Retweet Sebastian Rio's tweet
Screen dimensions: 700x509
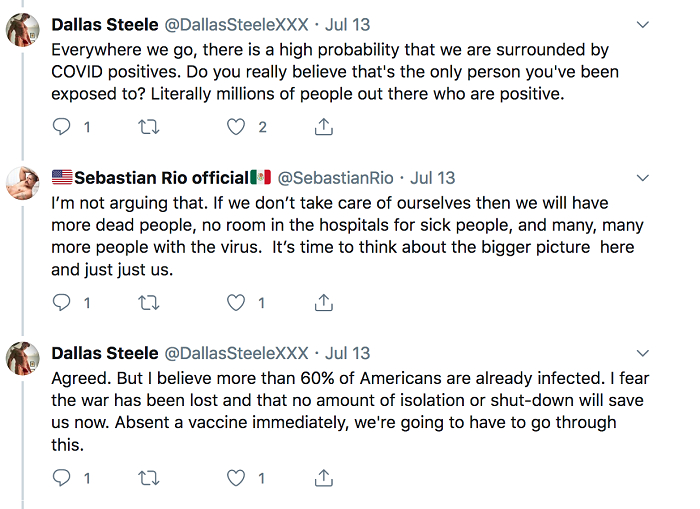tap(149, 302)
